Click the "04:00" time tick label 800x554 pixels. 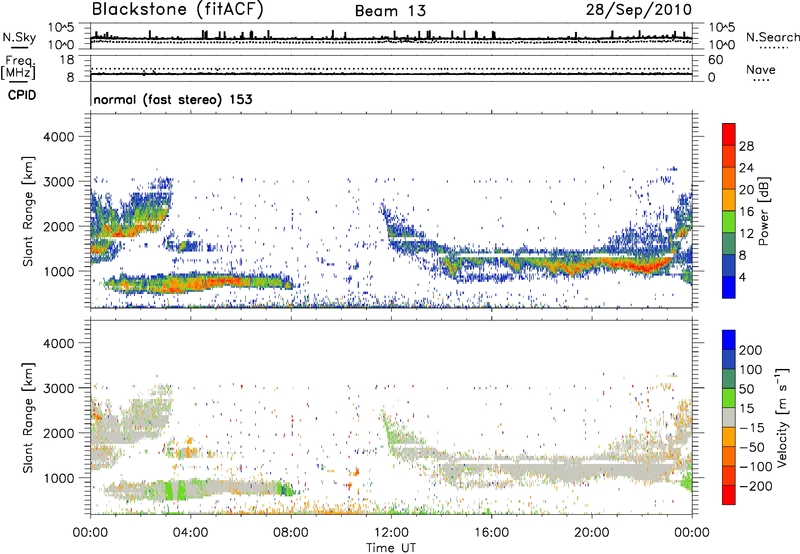click(x=190, y=533)
